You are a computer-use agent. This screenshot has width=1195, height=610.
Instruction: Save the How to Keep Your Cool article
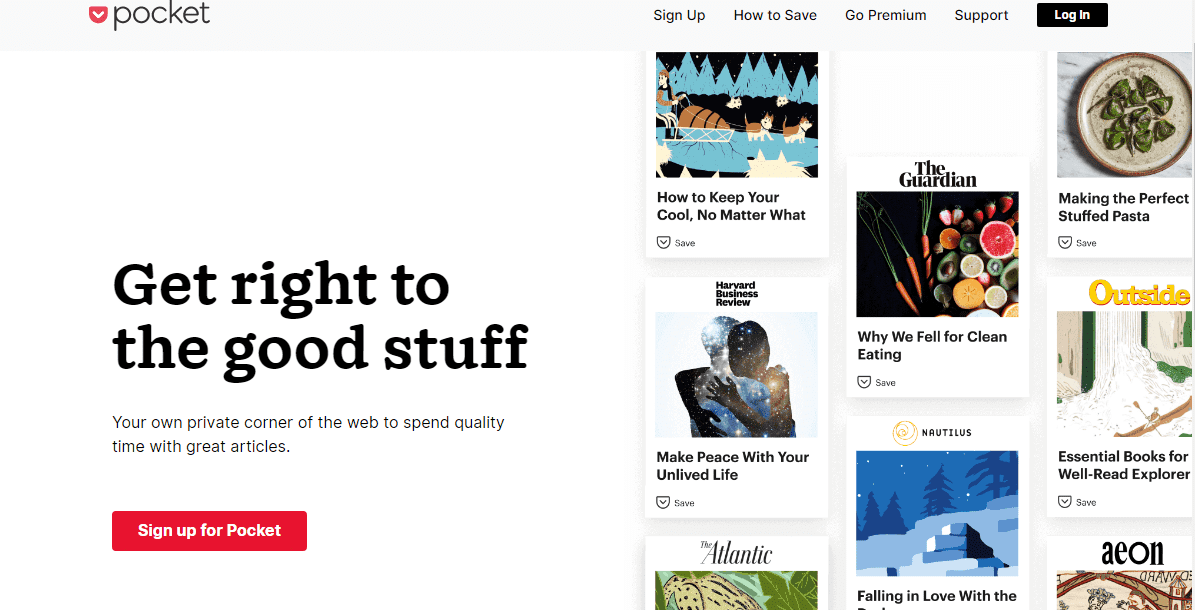(676, 242)
